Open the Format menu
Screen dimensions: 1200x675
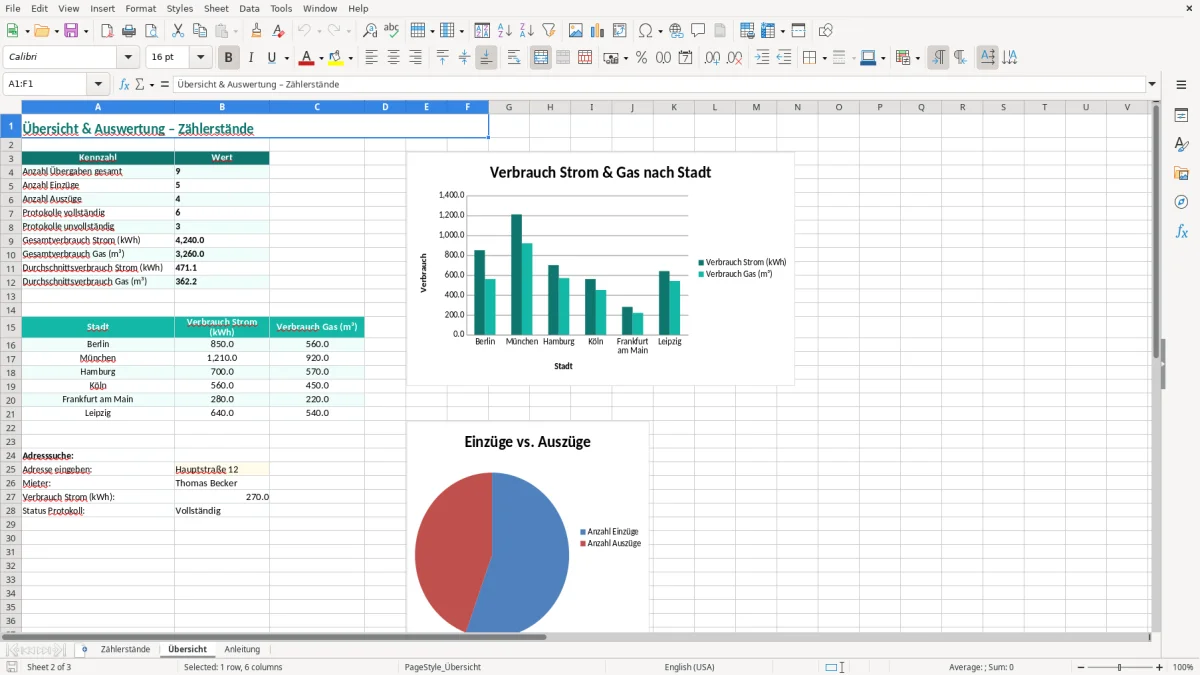pyautogui.click(x=141, y=8)
